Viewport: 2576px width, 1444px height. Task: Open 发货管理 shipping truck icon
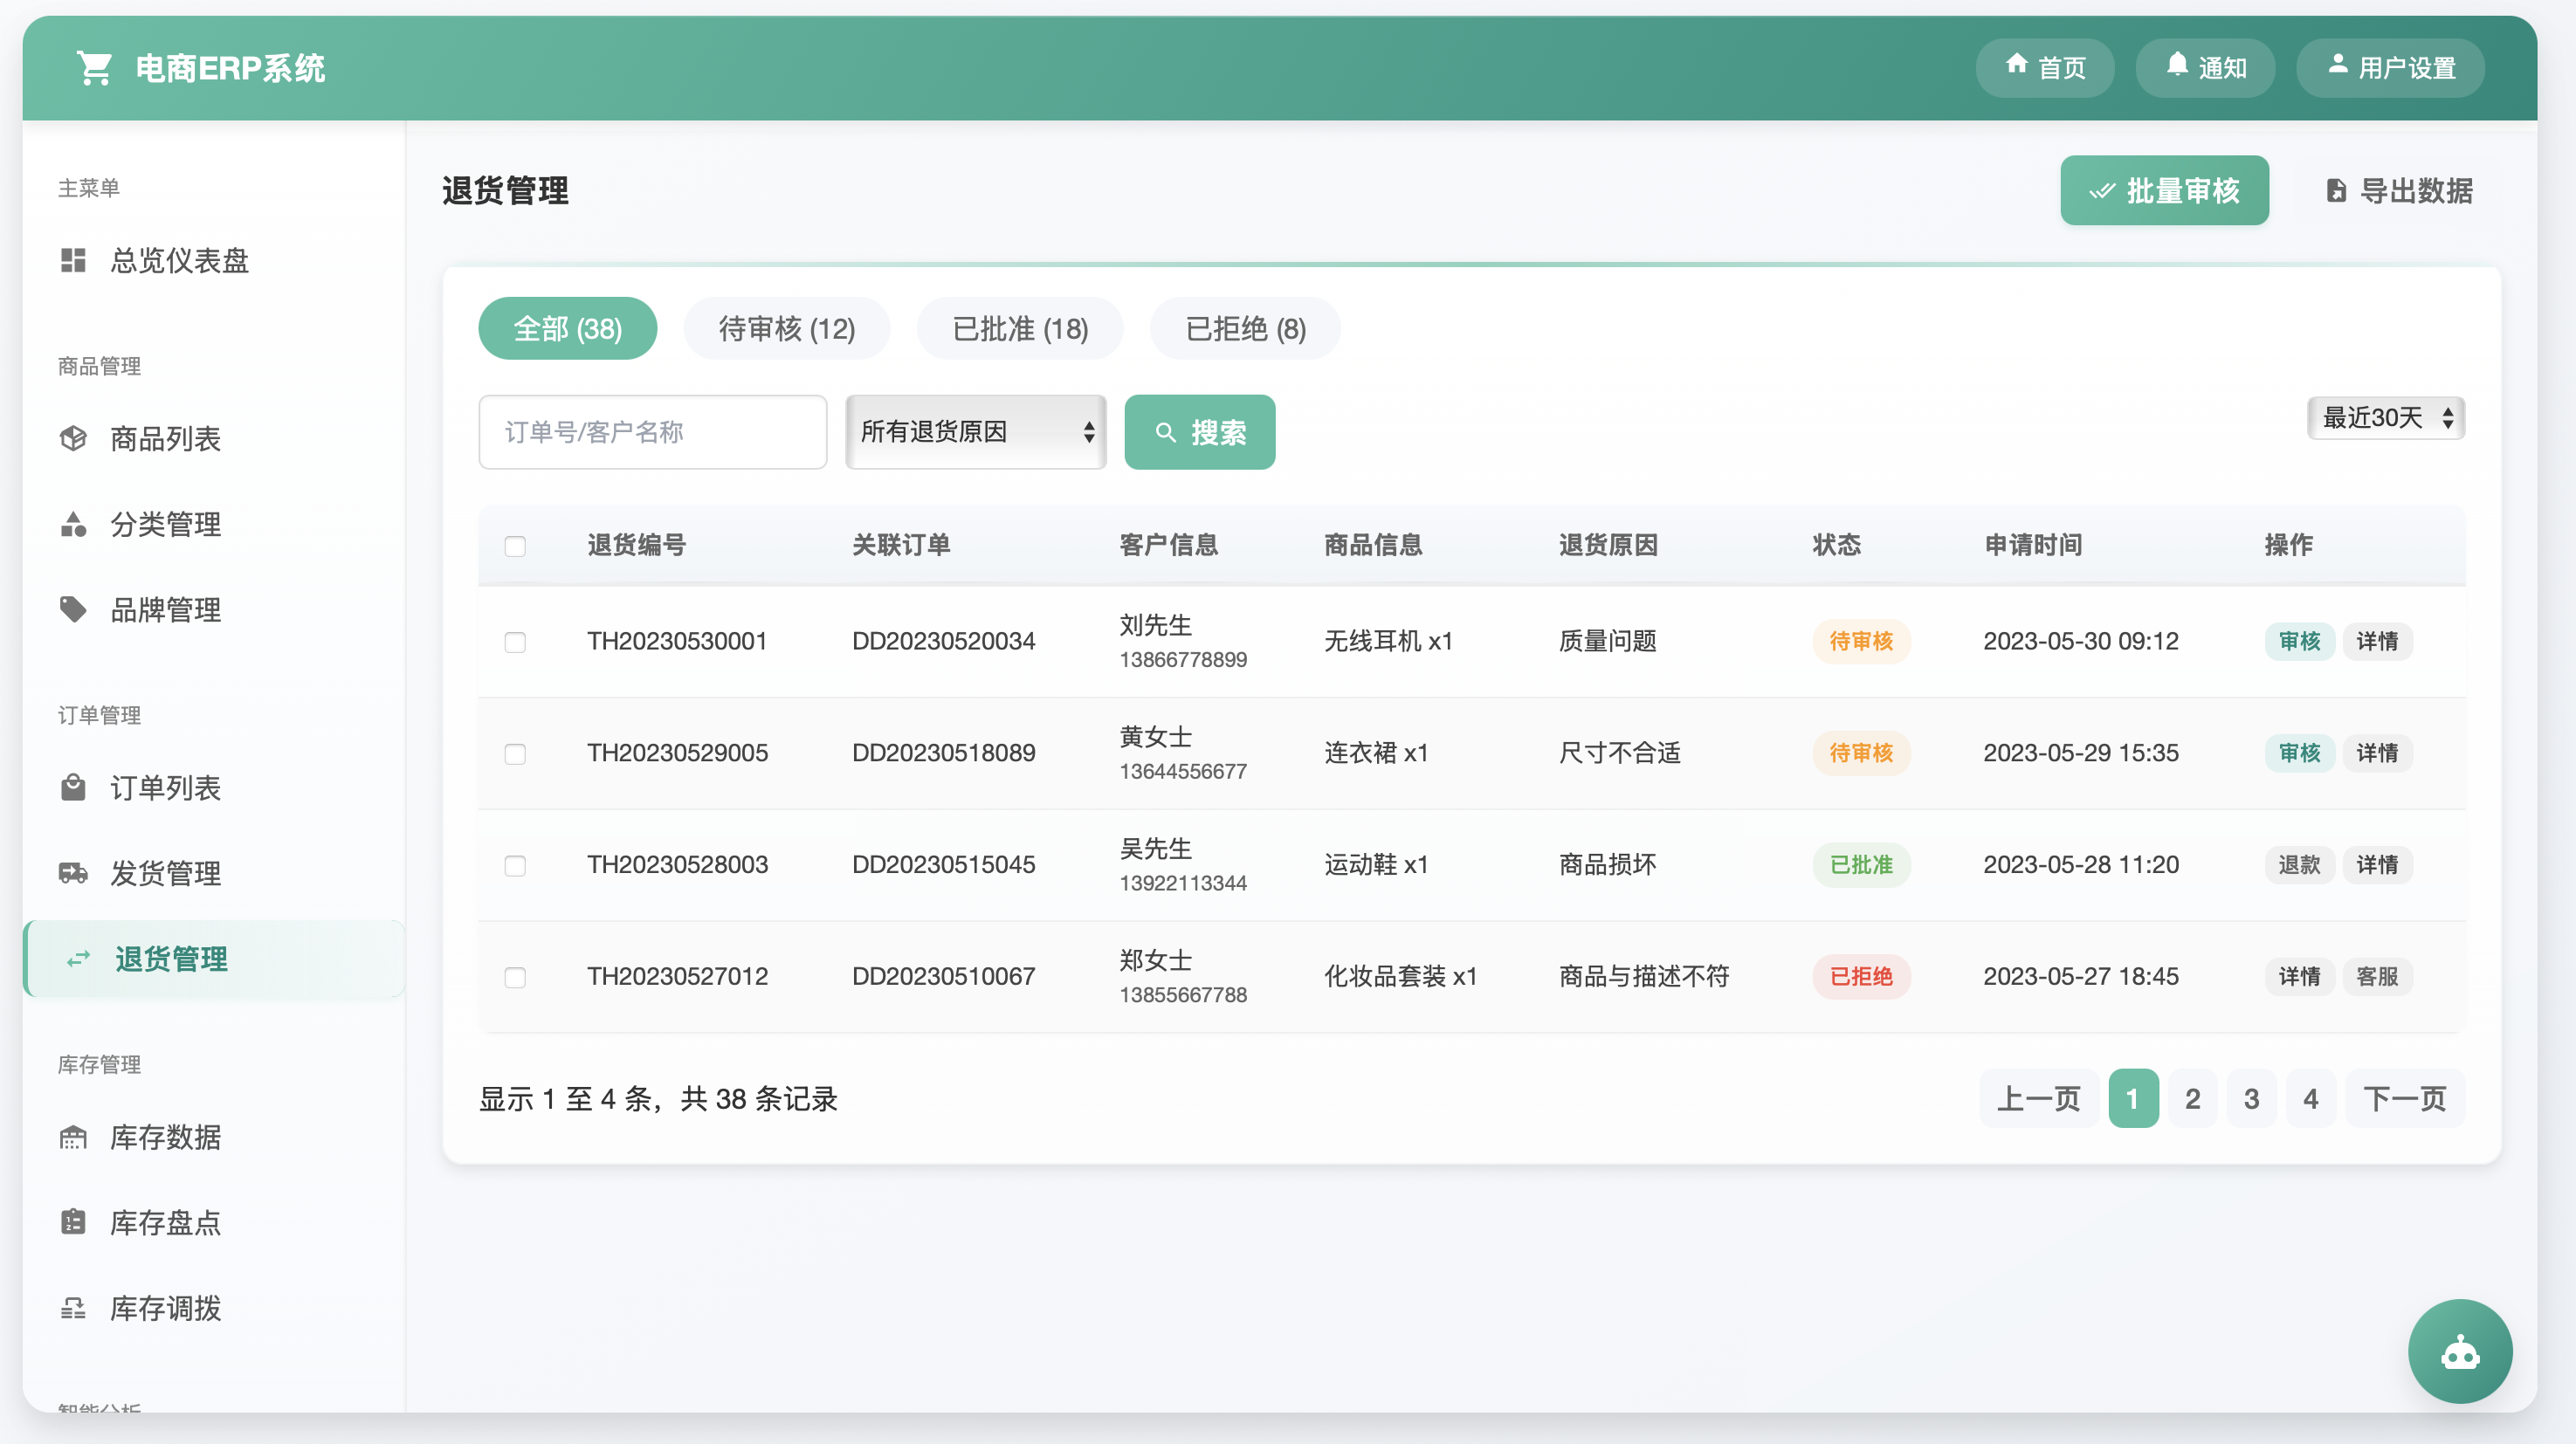tap(74, 872)
